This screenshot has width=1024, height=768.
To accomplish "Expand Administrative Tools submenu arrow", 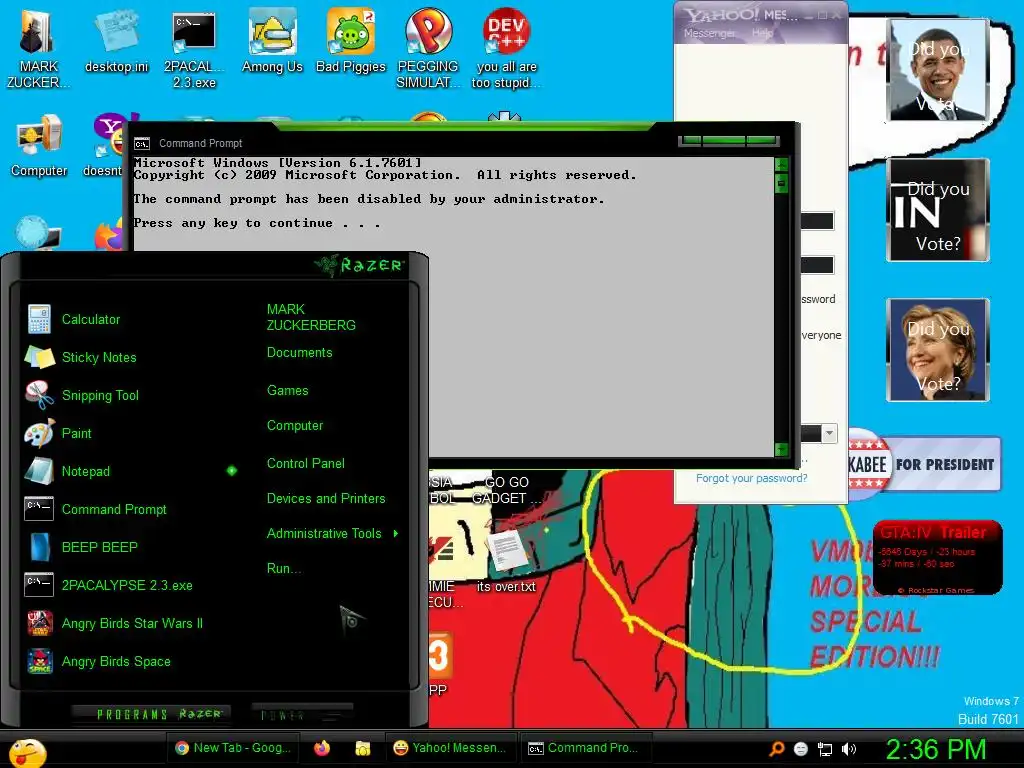I will point(396,534).
